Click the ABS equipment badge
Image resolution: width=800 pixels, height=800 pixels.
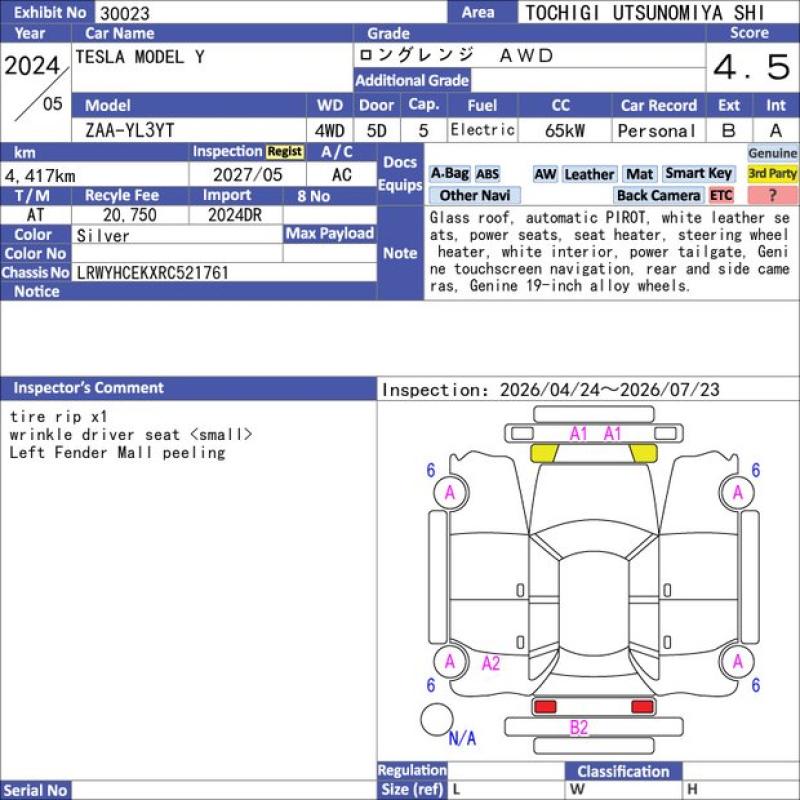487,174
